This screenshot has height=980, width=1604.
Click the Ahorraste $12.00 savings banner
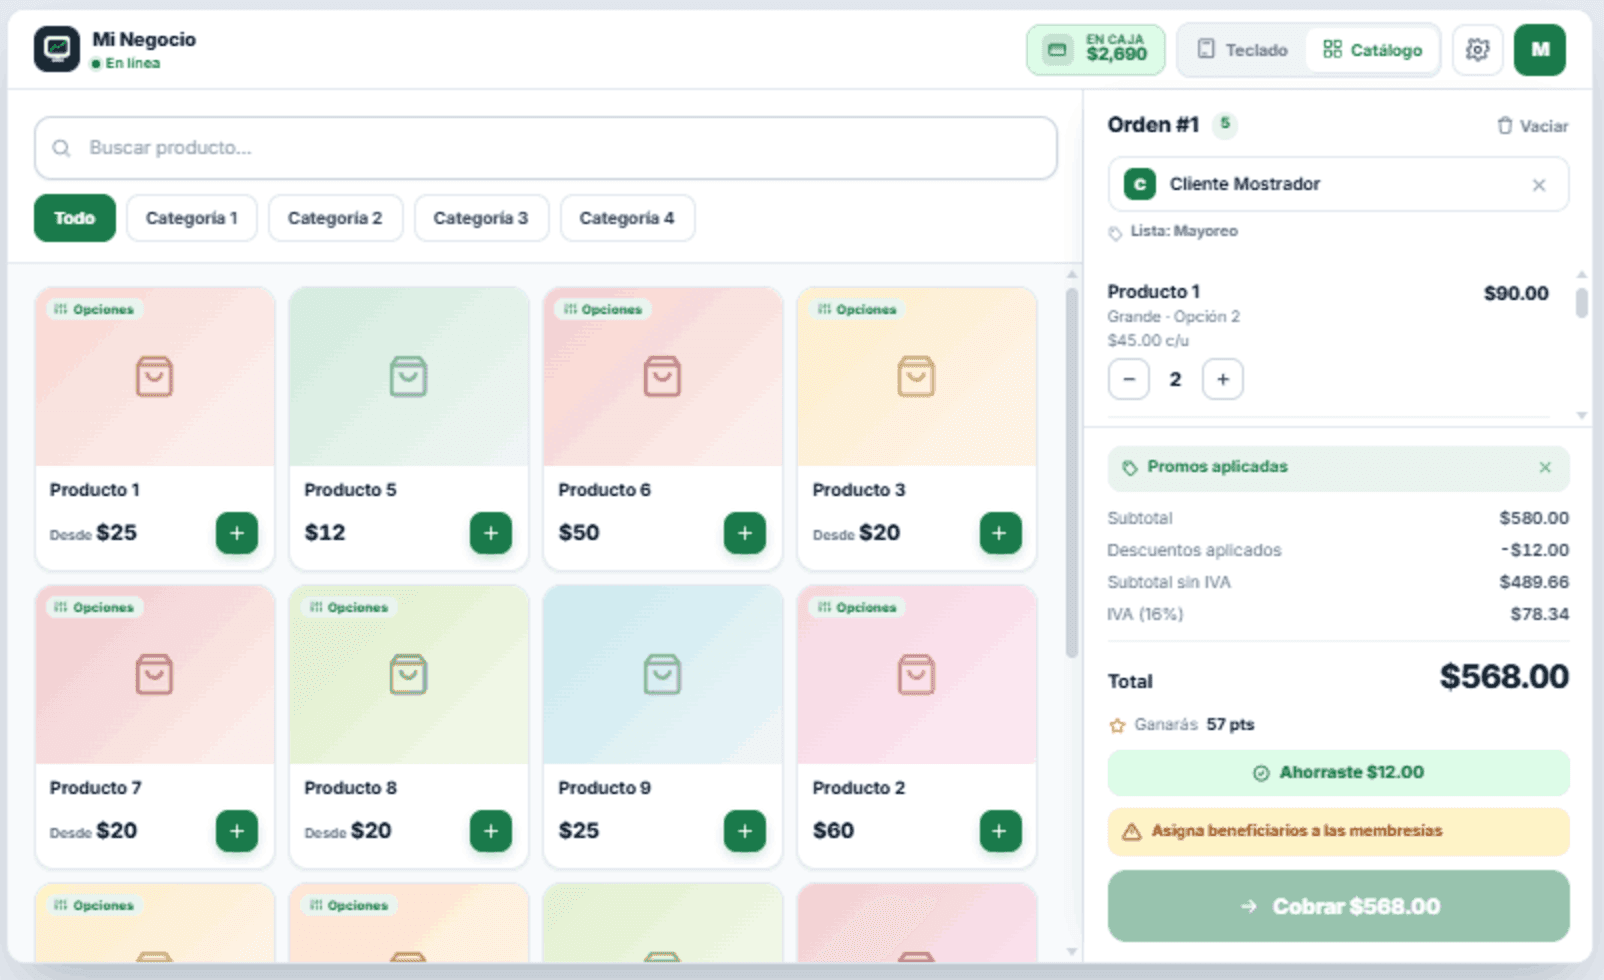tap(1338, 773)
